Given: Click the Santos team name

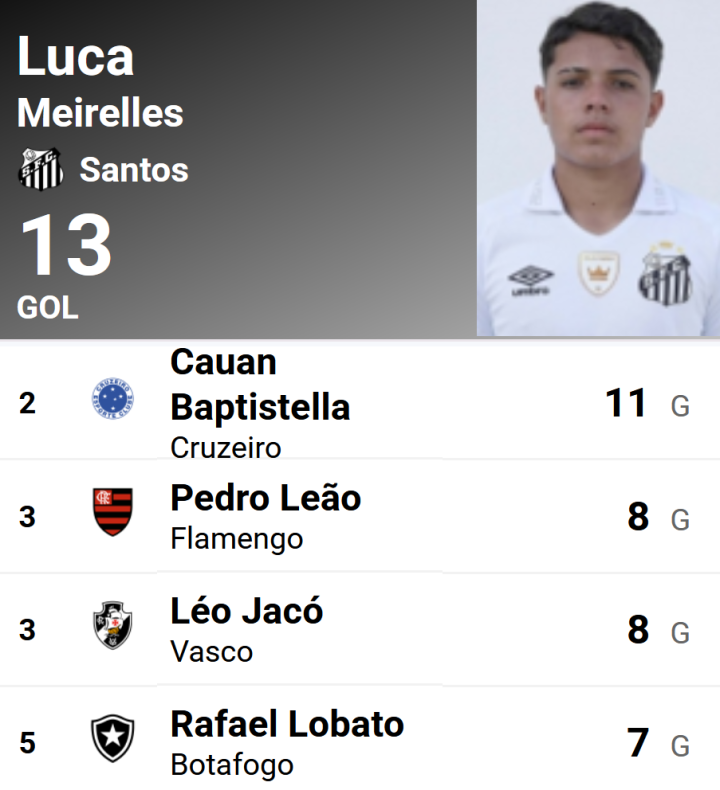Looking at the screenshot, I should click(x=134, y=170).
